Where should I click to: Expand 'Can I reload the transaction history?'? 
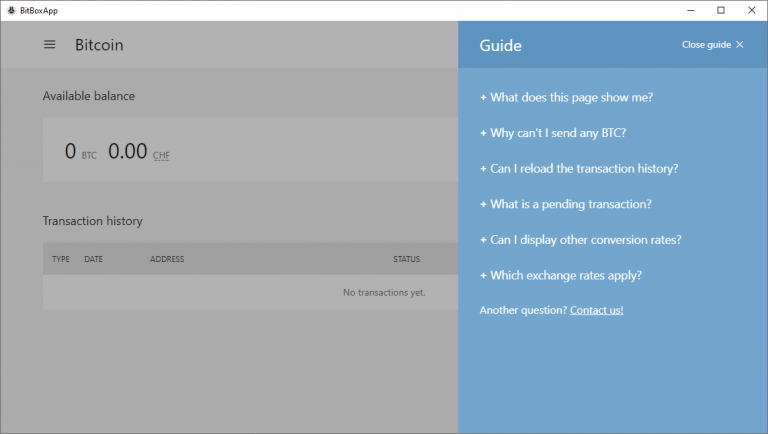(579, 168)
